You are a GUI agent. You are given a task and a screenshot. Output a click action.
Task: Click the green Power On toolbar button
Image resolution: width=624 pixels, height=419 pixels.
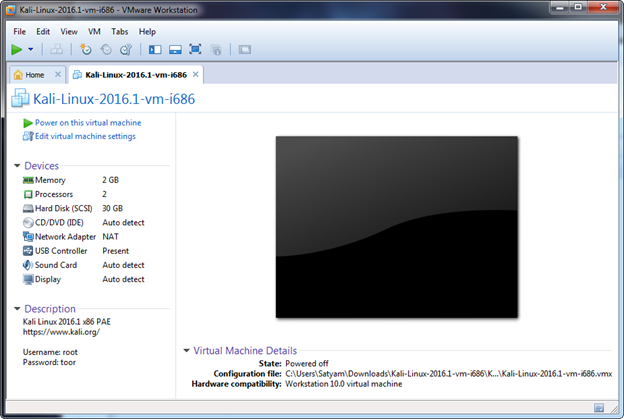[16, 49]
